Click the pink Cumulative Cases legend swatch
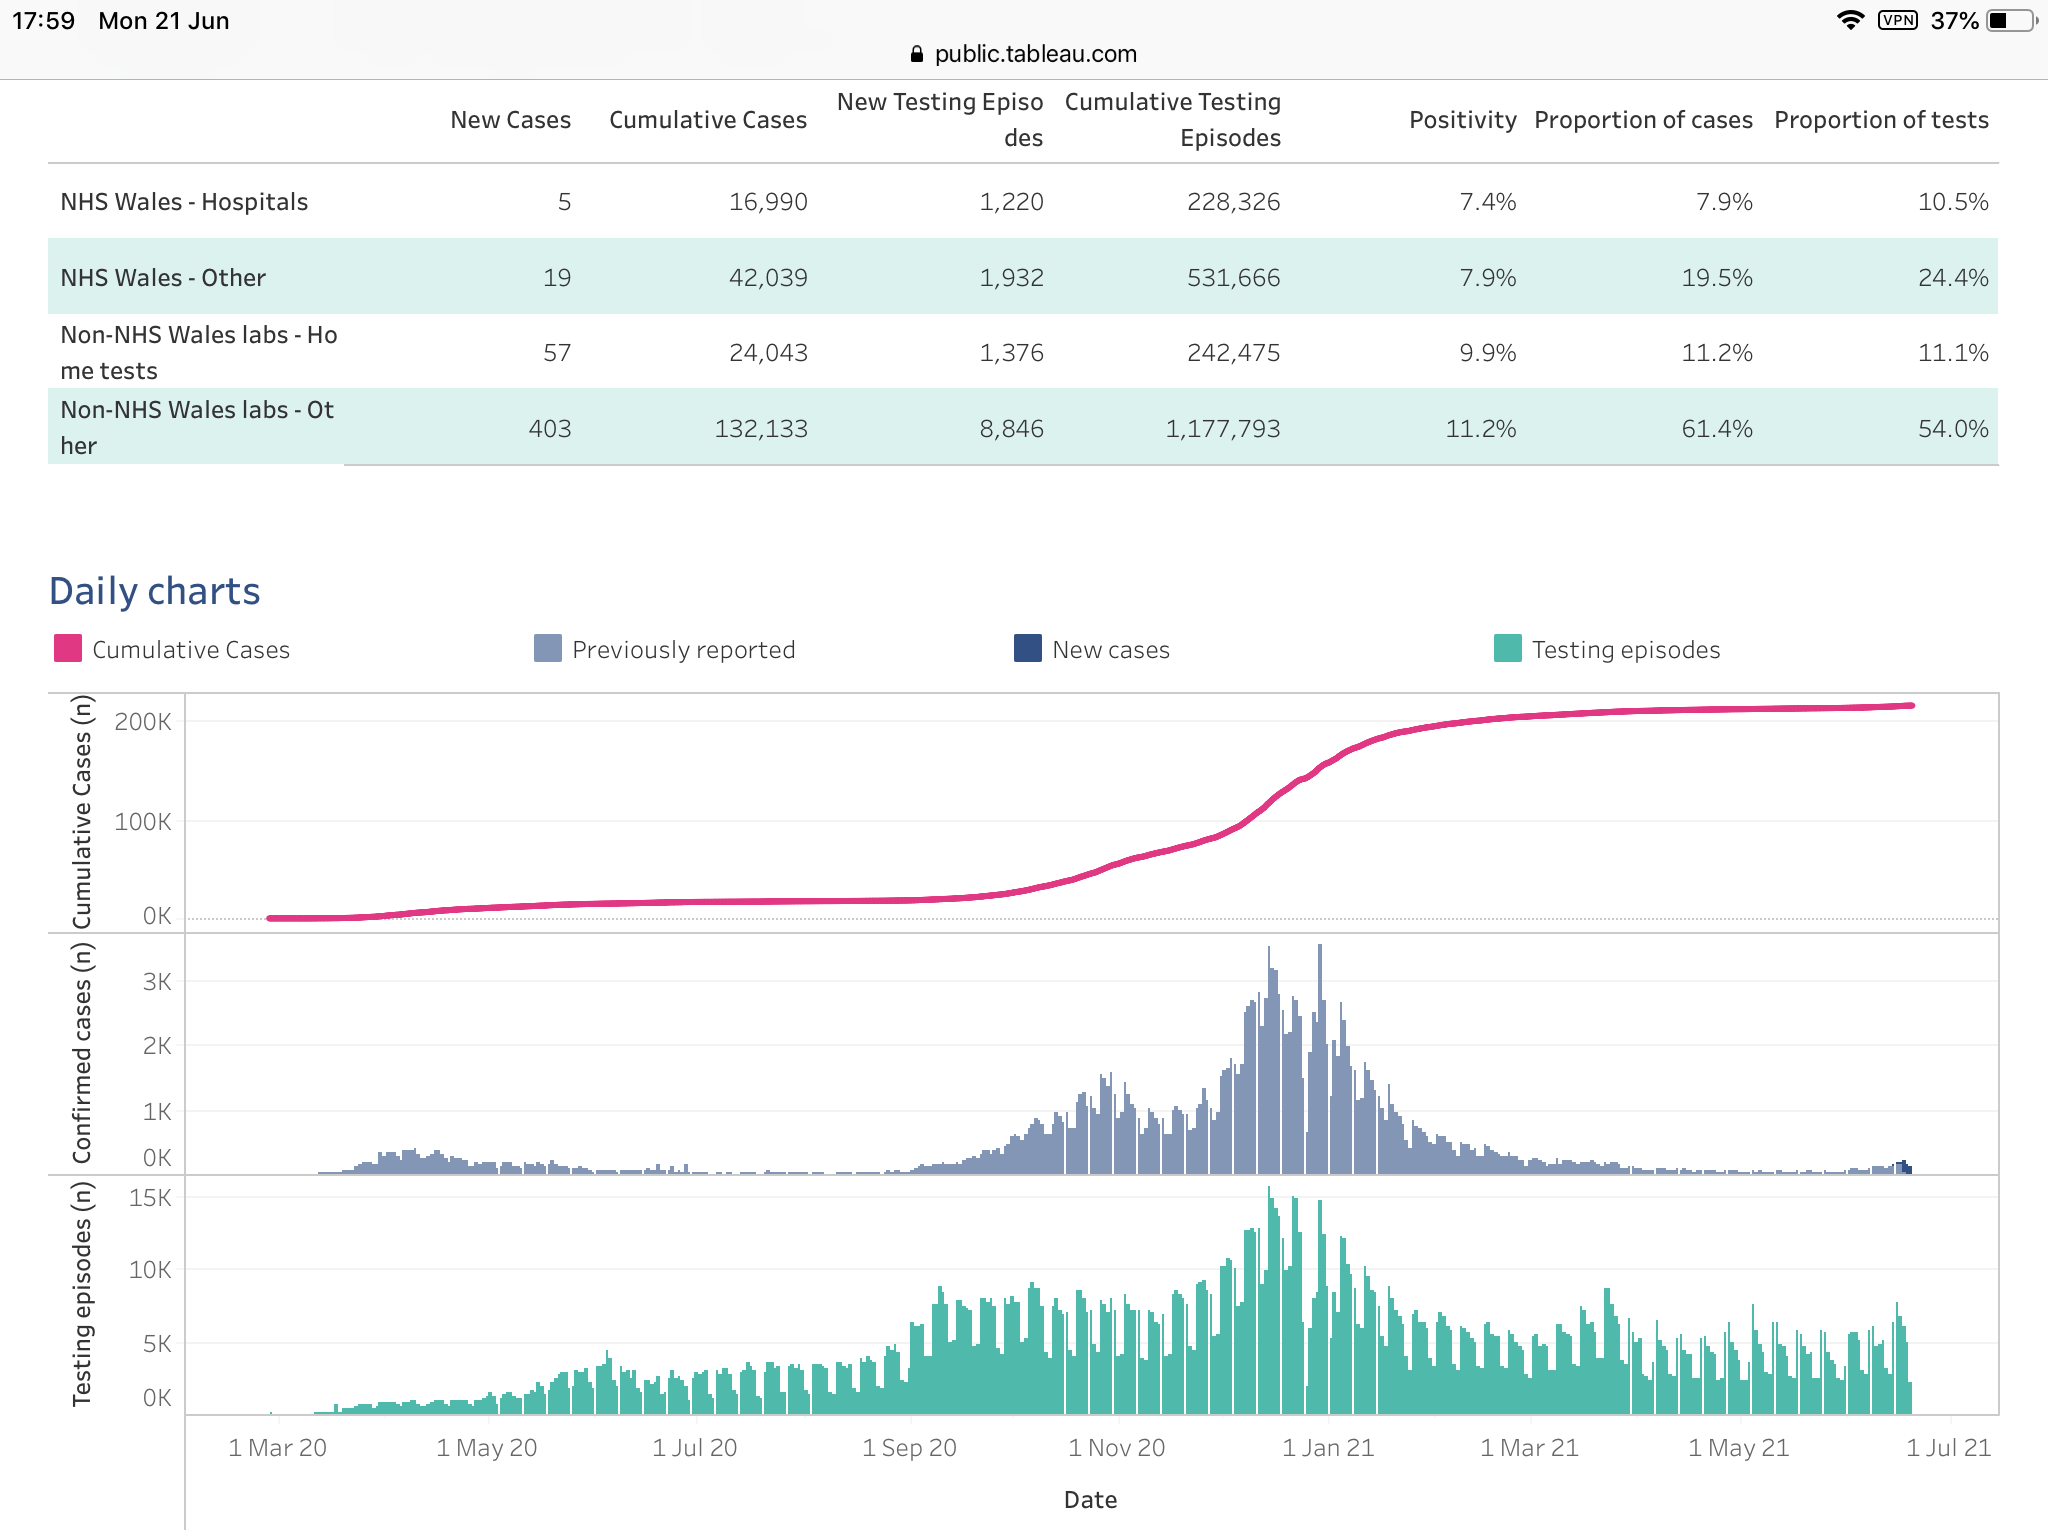Screen dimensions: 2048x1536 point(67,649)
